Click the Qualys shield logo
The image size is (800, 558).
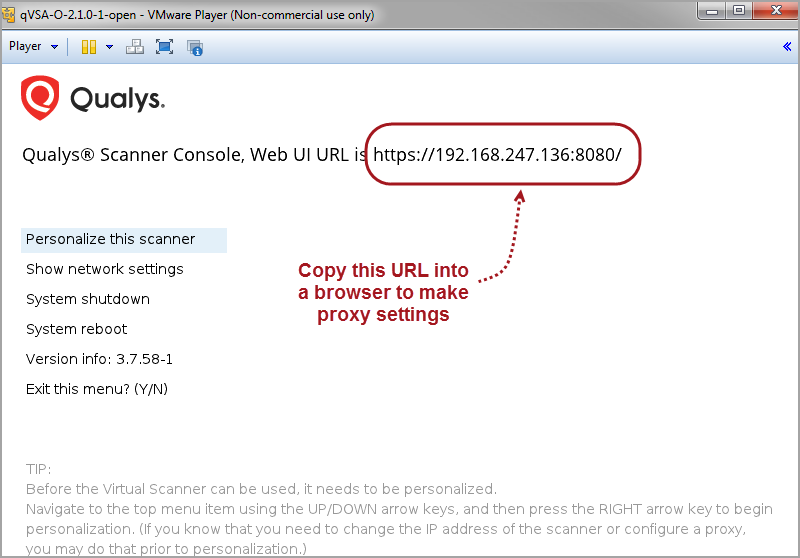40,97
